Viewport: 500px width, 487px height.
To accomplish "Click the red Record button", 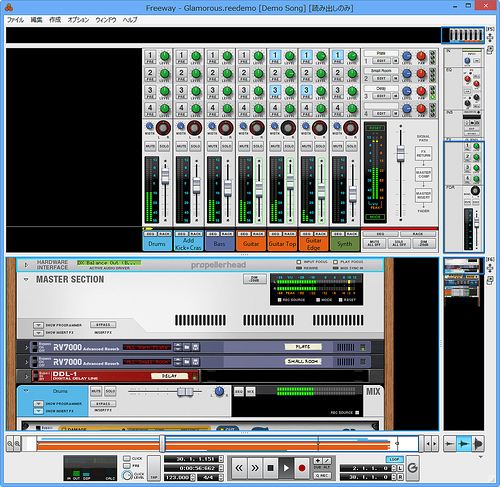I will click(x=302, y=468).
